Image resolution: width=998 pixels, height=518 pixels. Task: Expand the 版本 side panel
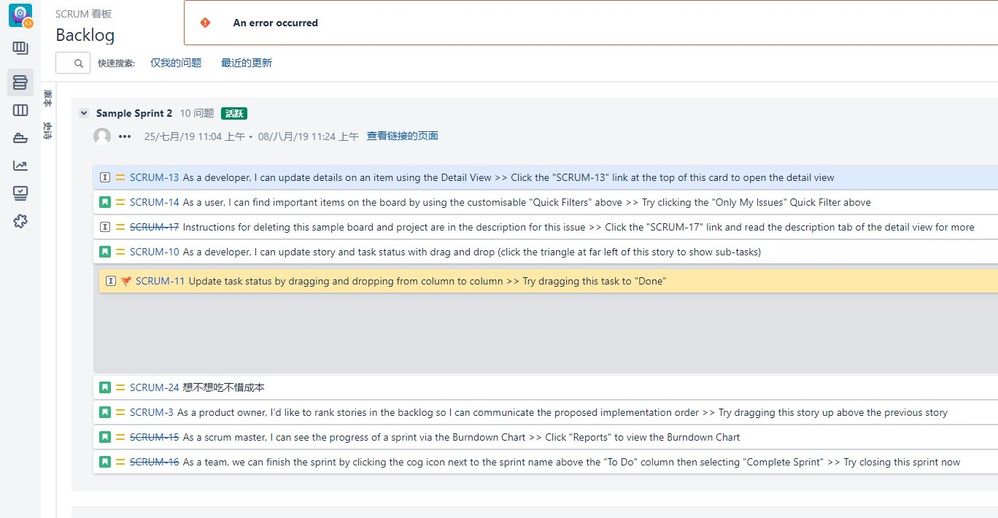[x=48, y=99]
